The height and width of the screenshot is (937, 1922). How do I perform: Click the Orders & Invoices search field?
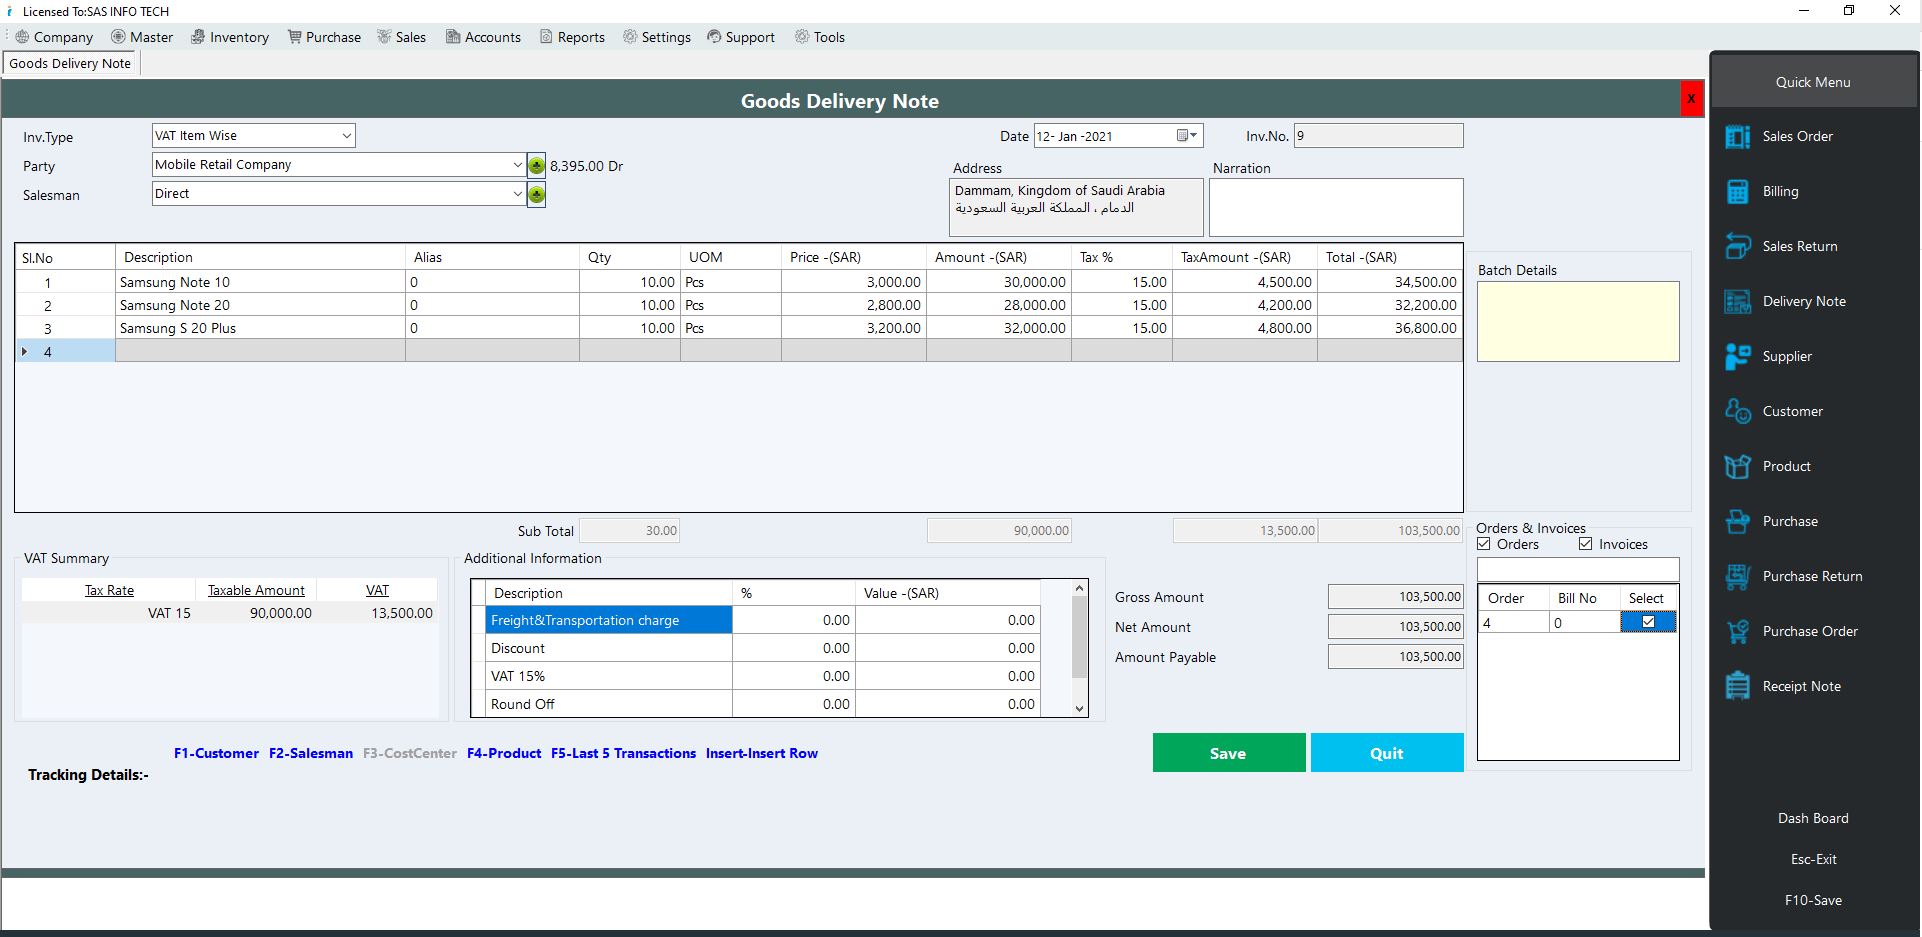pyautogui.click(x=1578, y=569)
